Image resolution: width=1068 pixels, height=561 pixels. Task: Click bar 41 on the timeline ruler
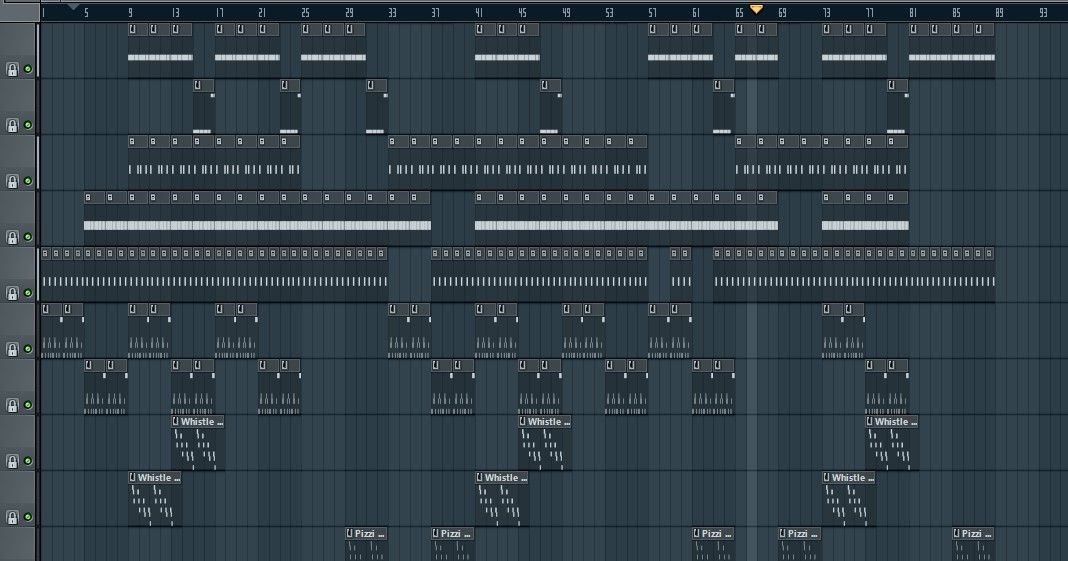(x=479, y=13)
